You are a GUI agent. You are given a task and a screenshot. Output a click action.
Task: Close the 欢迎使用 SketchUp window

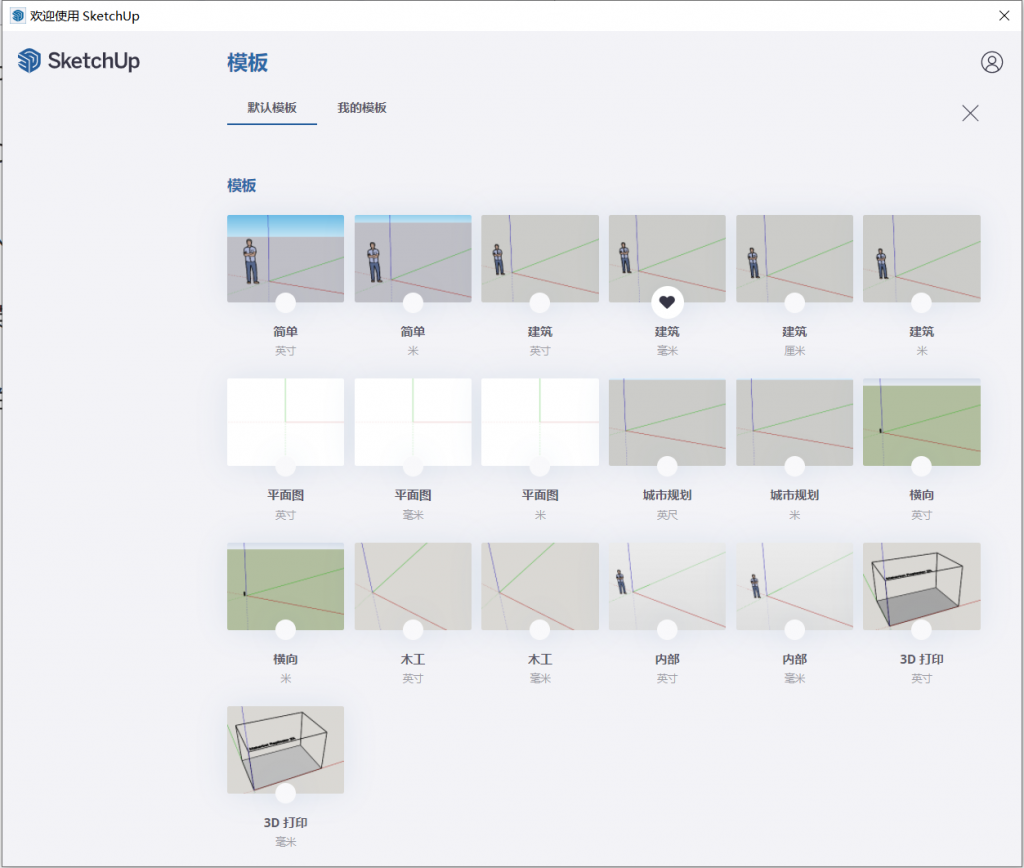1004,15
